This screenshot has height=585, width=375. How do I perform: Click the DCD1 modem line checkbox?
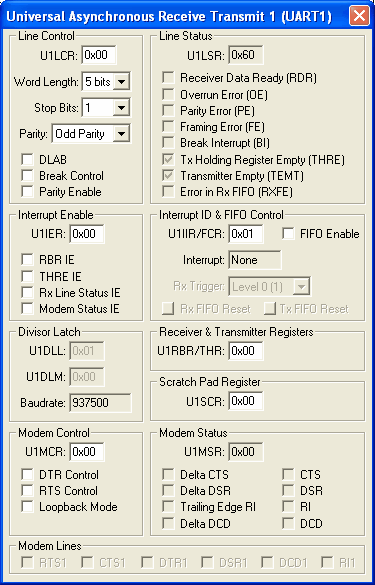[x=267, y=562]
